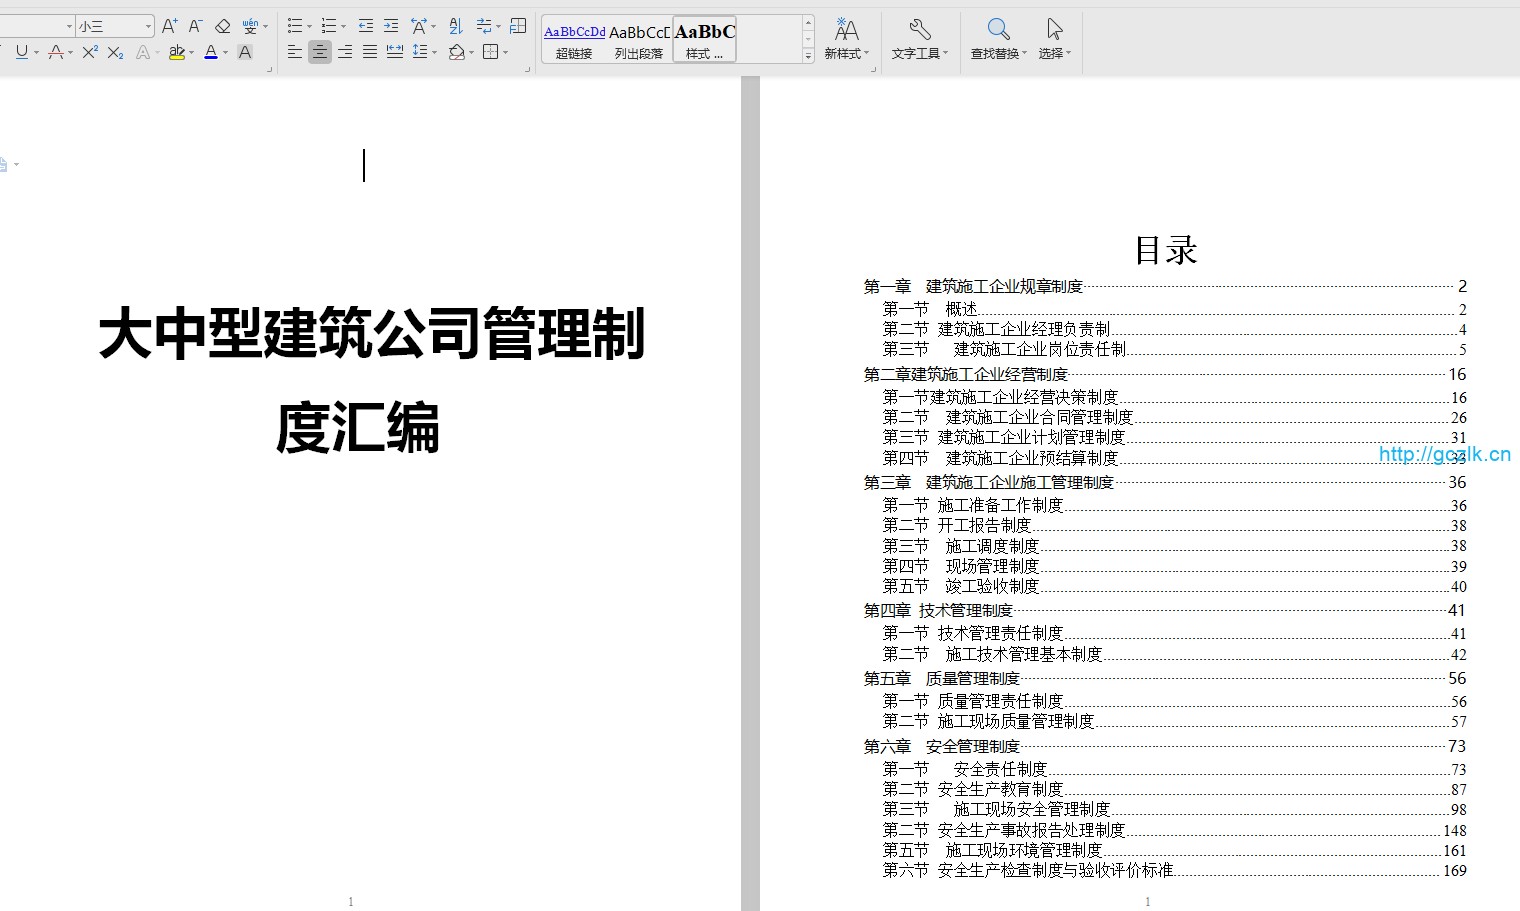Select the 超链接 style
This screenshot has height=911, width=1520.
pyautogui.click(x=574, y=40)
